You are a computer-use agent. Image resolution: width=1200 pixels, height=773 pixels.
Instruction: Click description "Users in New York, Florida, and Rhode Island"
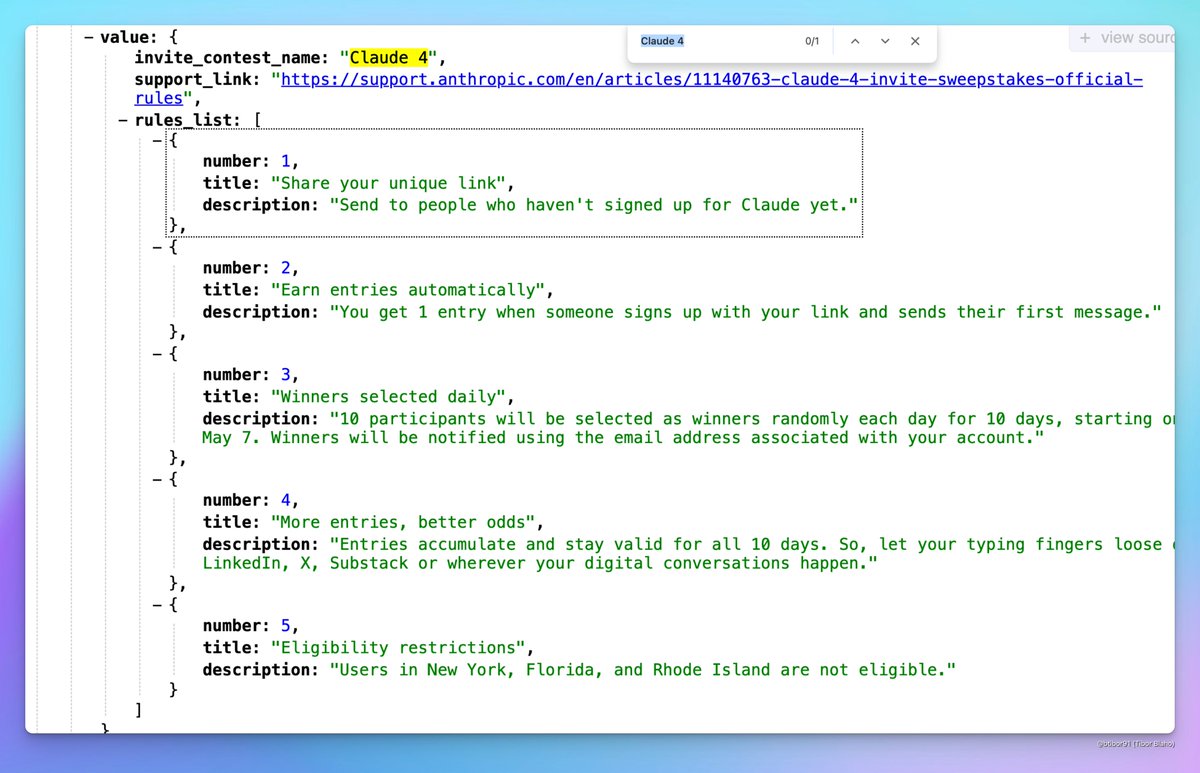click(643, 670)
